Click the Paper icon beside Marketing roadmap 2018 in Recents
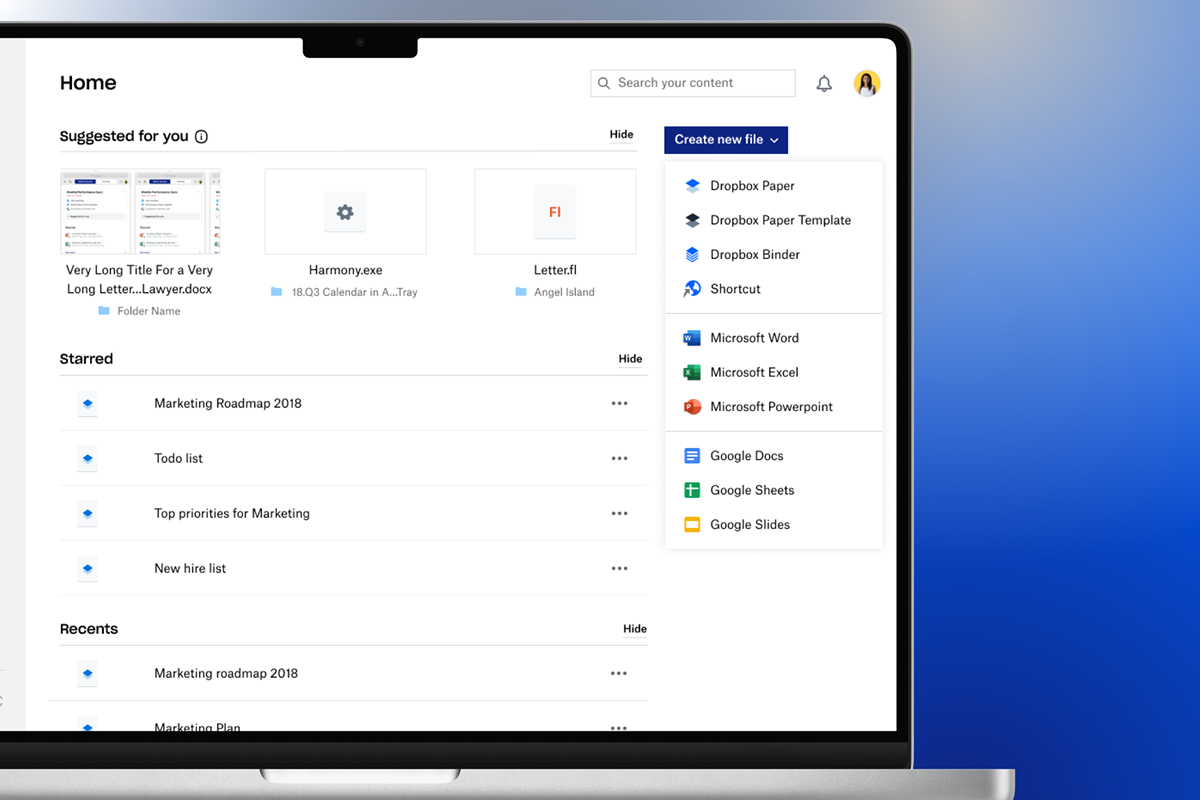 pyautogui.click(x=88, y=674)
